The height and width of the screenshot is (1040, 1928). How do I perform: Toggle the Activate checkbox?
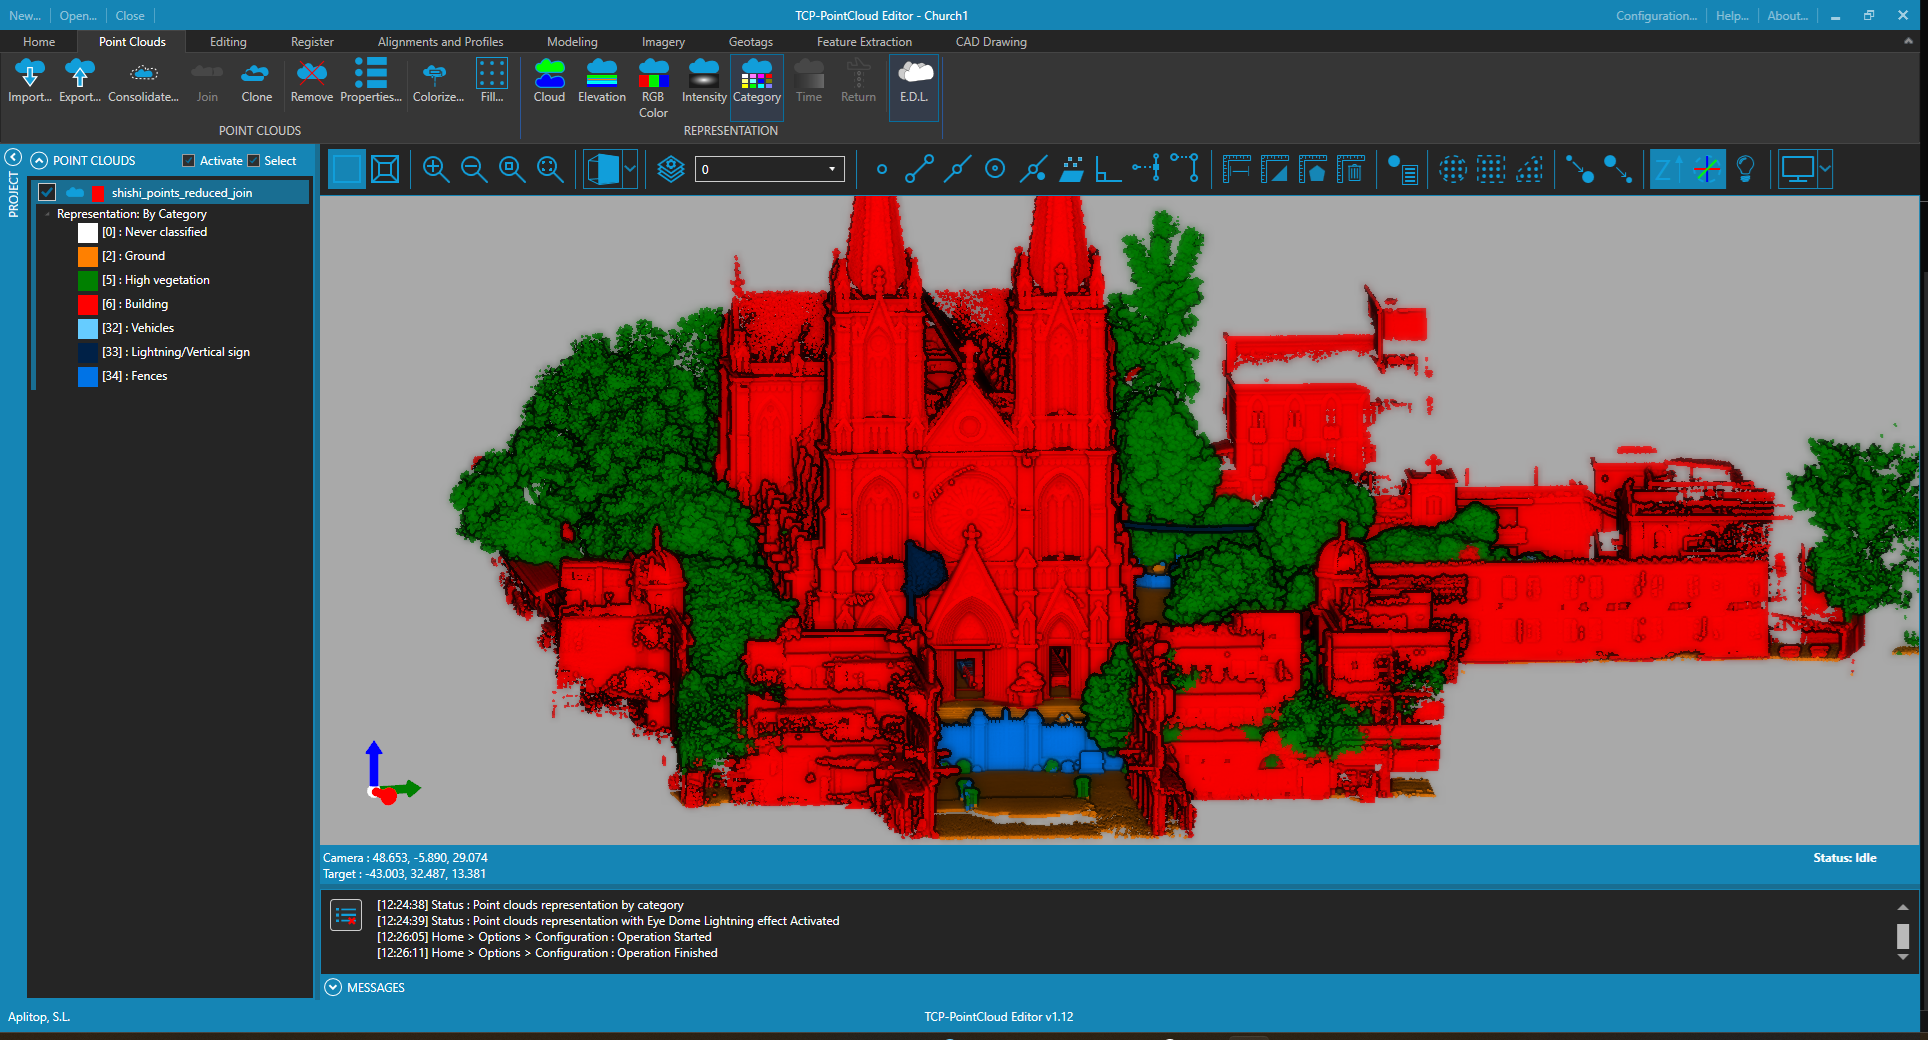tap(189, 161)
